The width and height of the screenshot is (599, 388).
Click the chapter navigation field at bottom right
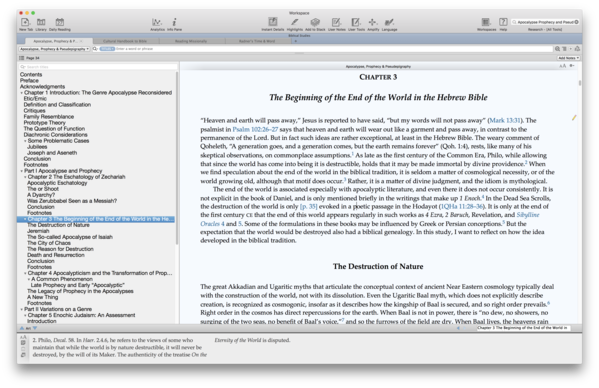(523, 328)
